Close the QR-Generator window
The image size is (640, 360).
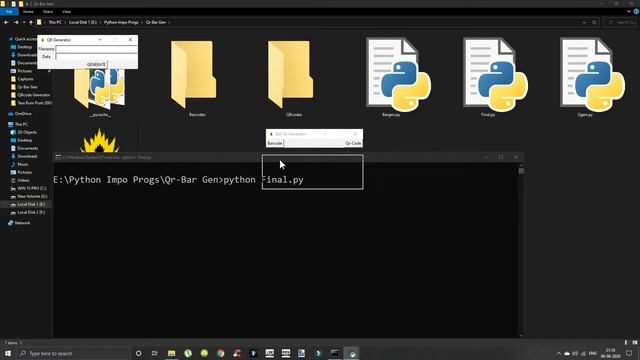(130, 40)
